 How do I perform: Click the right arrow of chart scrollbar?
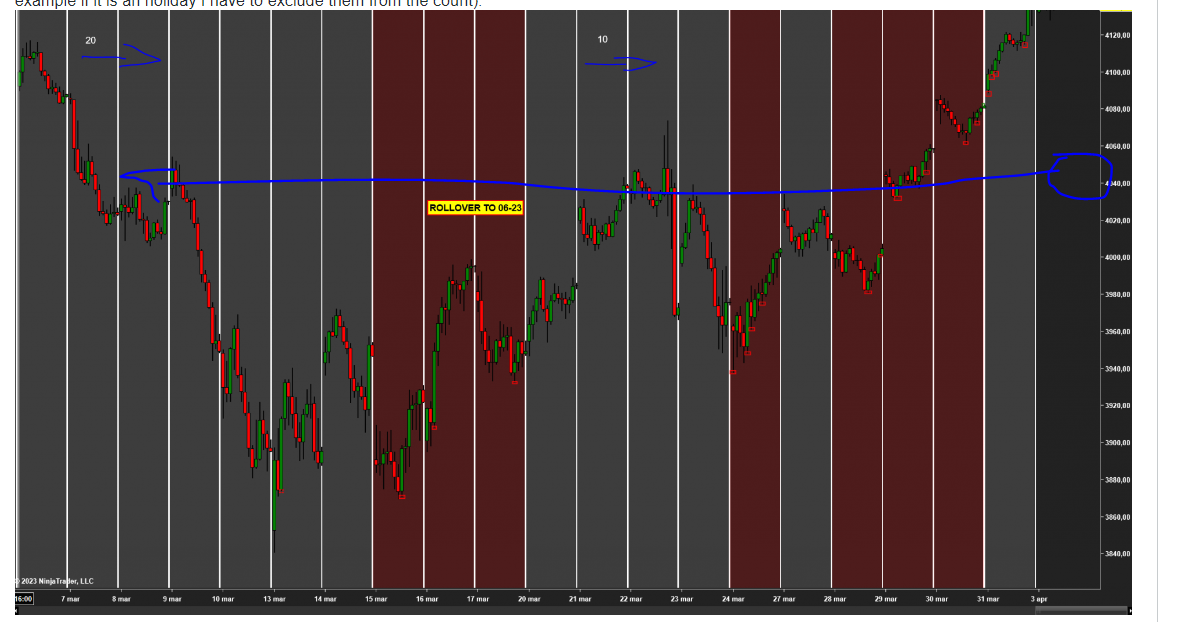(x=1130, y=611)
